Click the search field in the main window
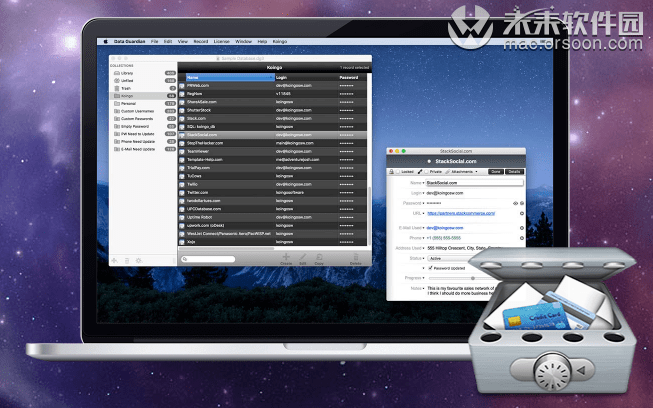This screenshot has height=408, width=653. 208,259
